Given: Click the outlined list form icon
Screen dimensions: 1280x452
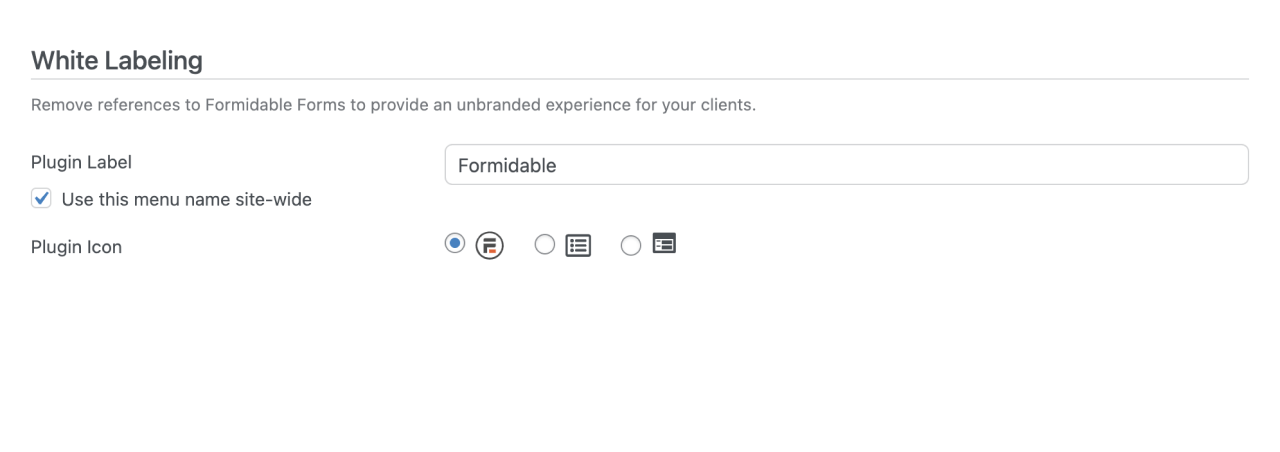Looking at the screenshot, I should pos(578,245).
